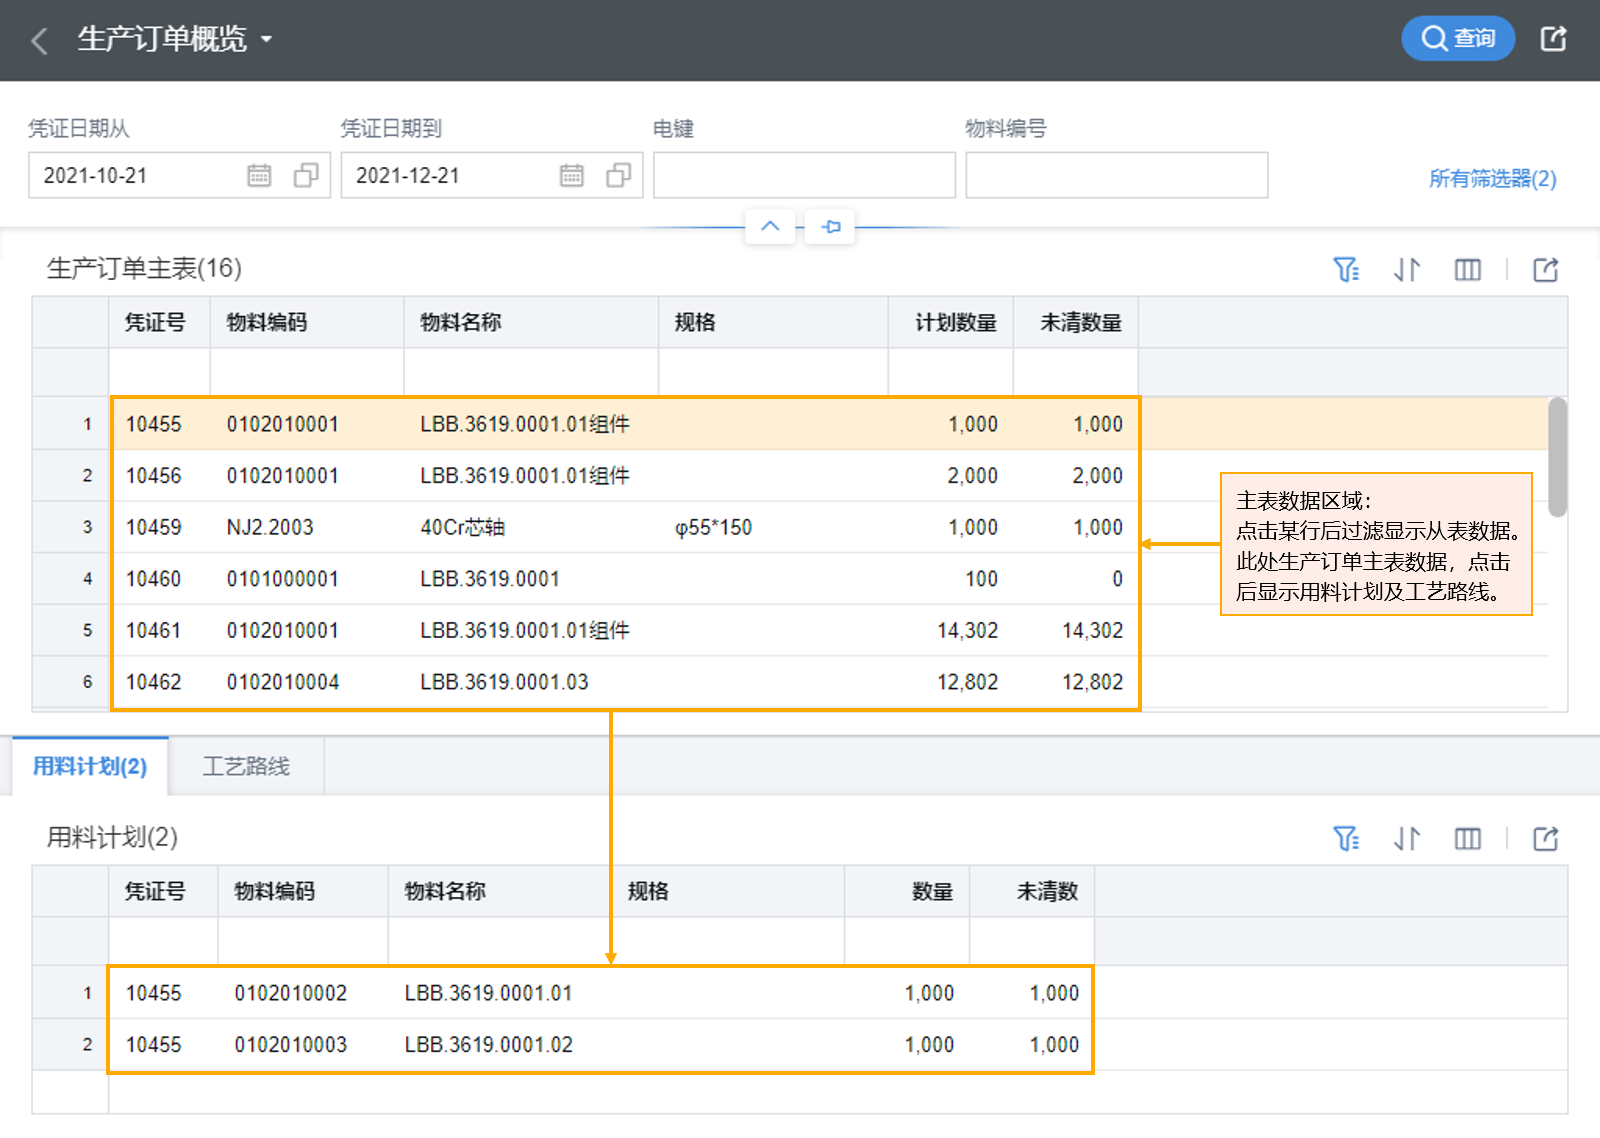Click value-help icon of 凭证日期到
1600x1138 pixels.
[619, 175]
